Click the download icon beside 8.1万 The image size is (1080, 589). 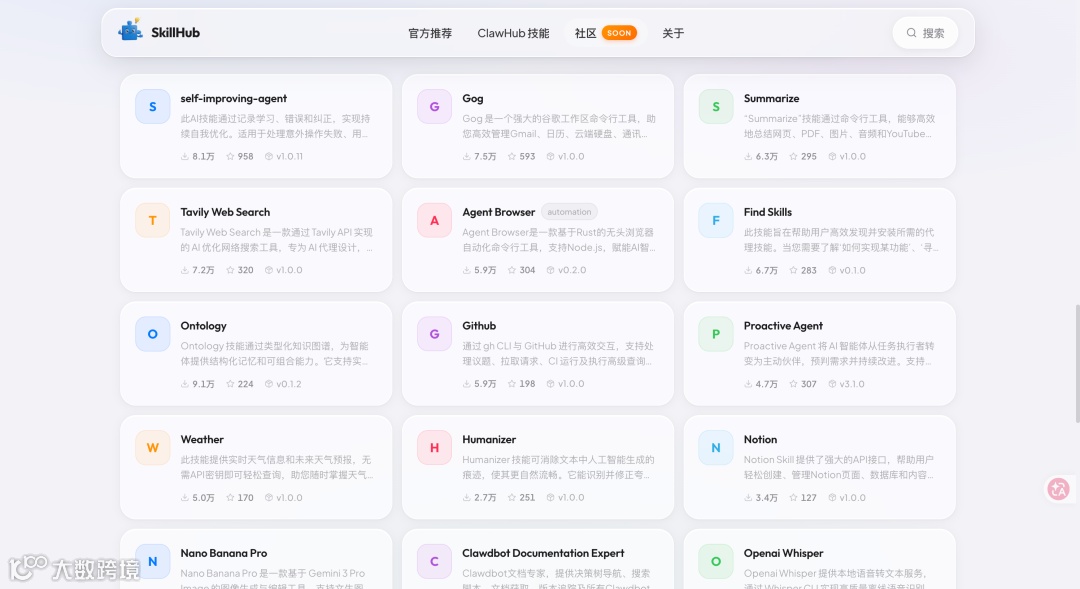coord(185,156)
